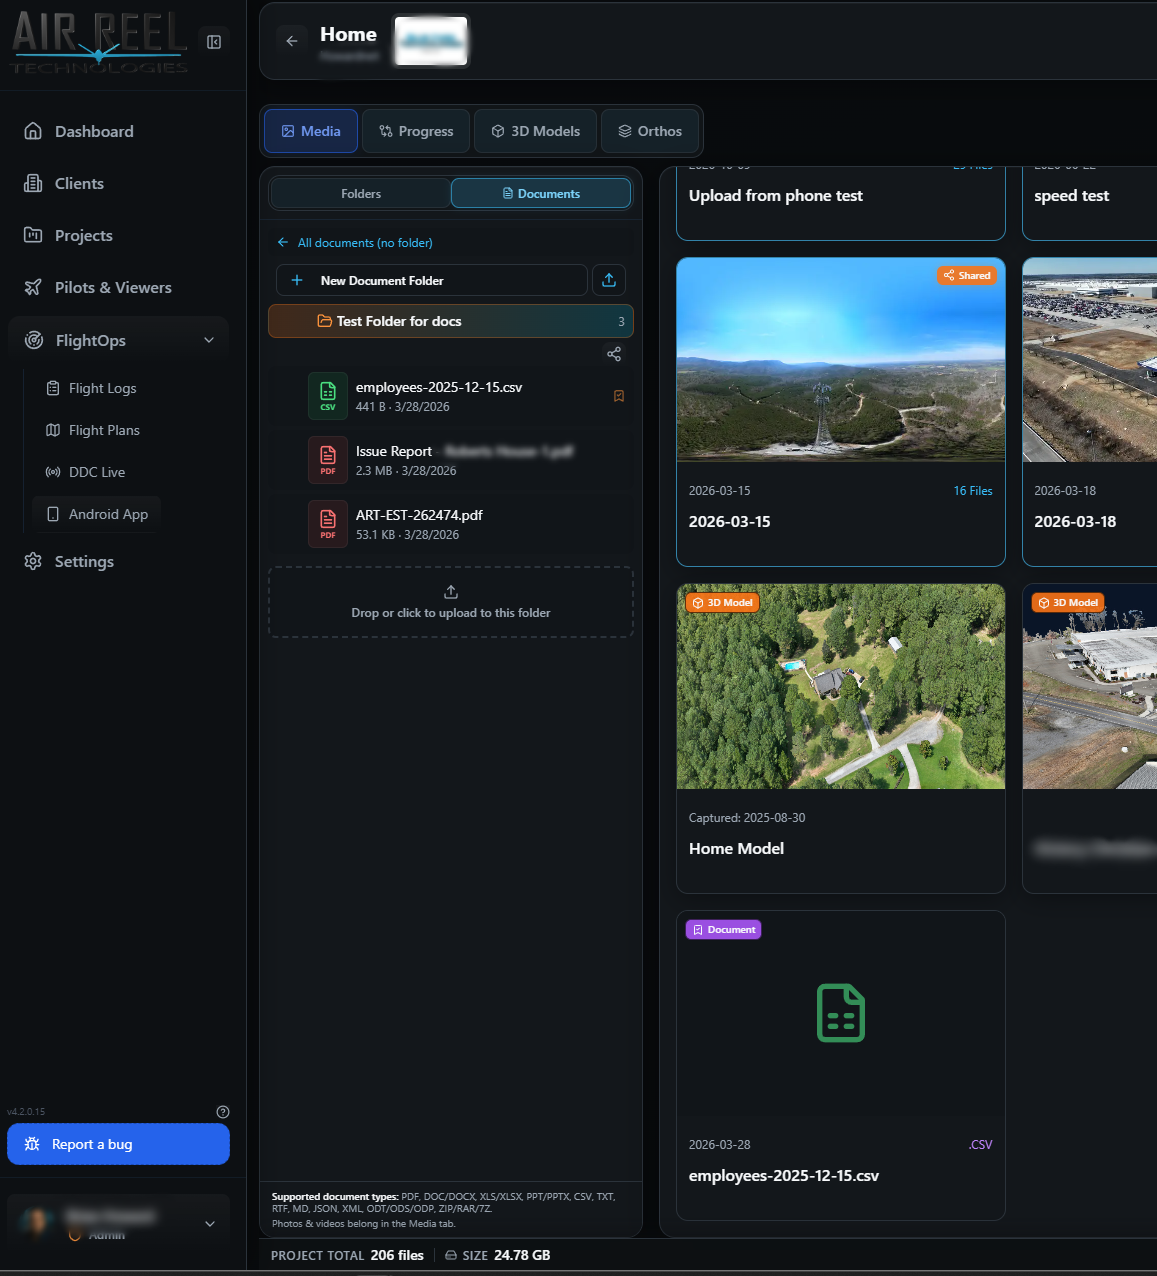
Task: Click the Shared badge on 2026-03-15 card
Action: coord(967,275)
